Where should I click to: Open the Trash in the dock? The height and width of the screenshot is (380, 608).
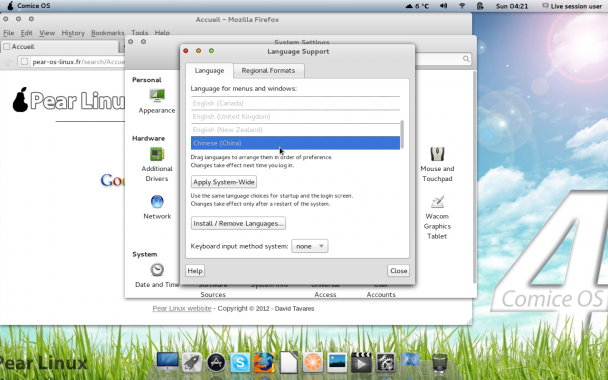tap(439, 363)
